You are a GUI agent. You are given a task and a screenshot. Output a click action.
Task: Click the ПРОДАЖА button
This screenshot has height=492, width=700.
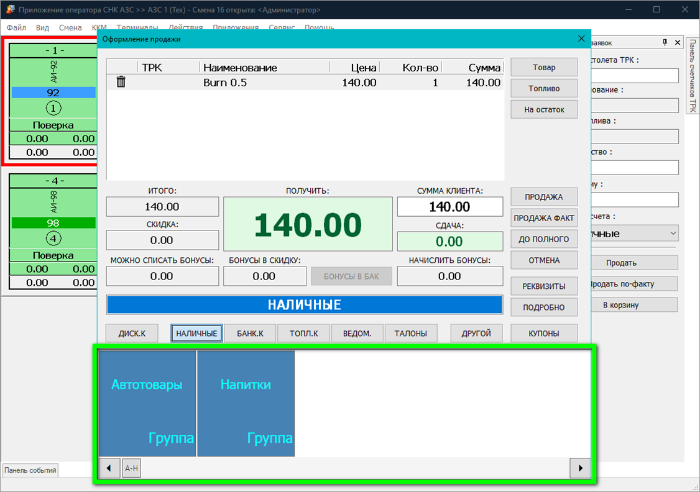point(544,197)
